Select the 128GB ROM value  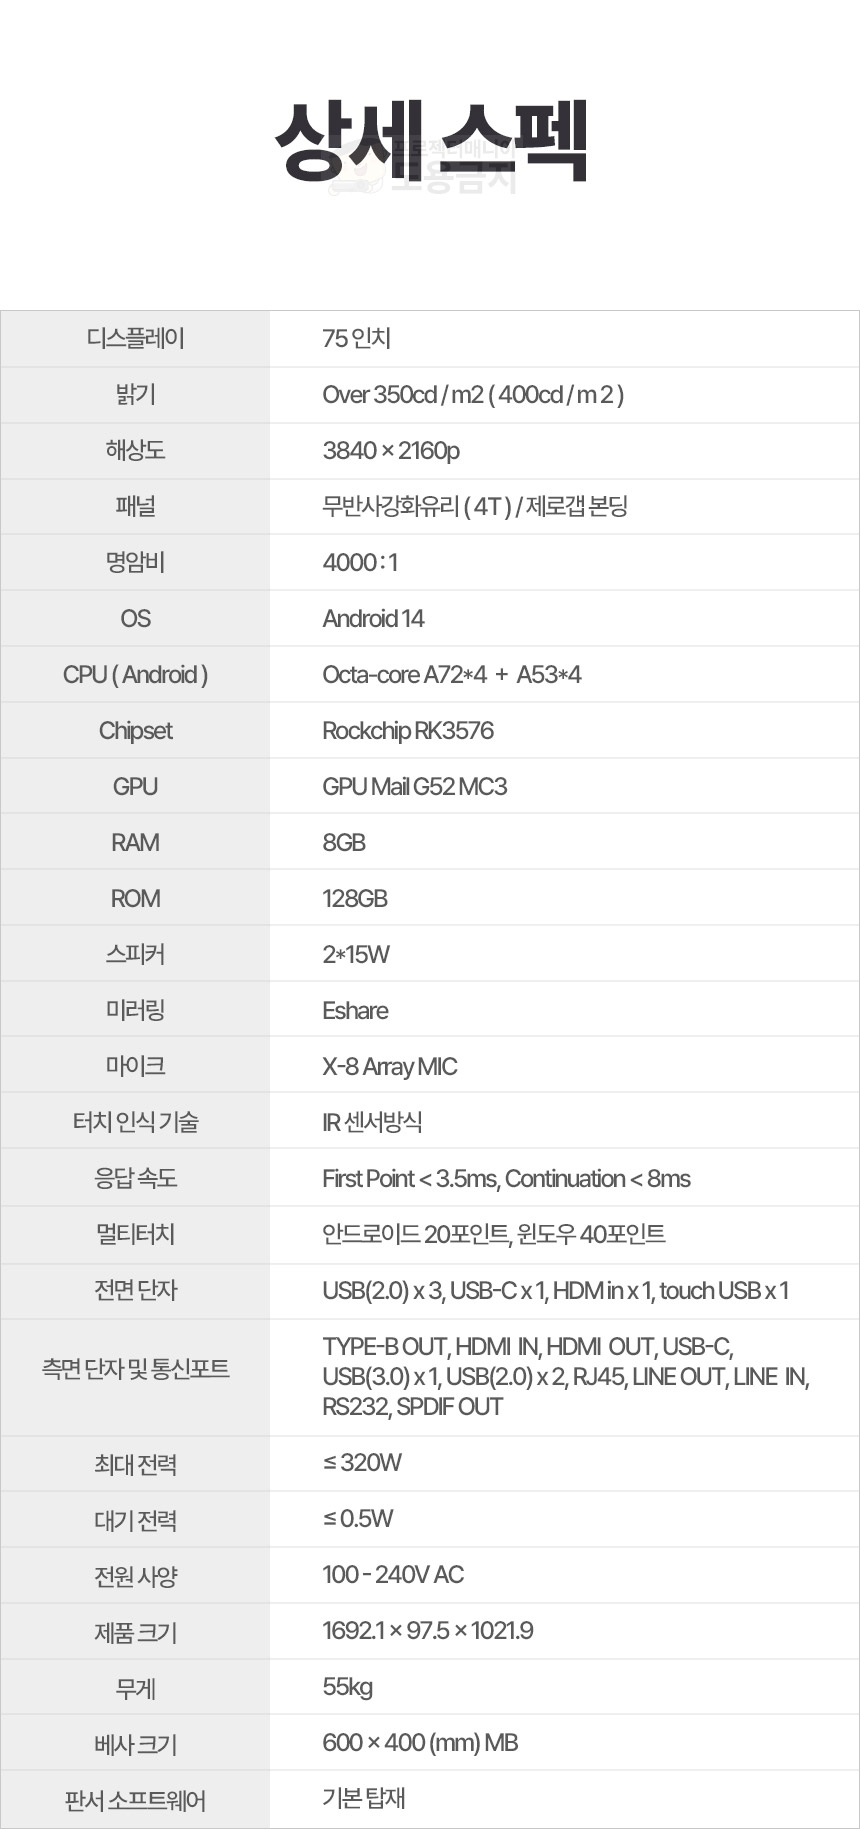pos(355,899)
